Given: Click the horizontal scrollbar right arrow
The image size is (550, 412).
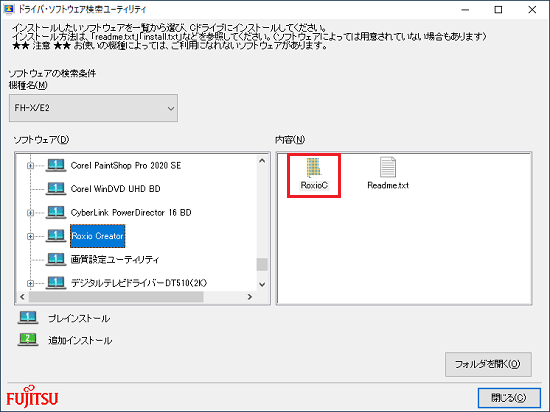Looking at the screenshot, I should tap(250, 297).
